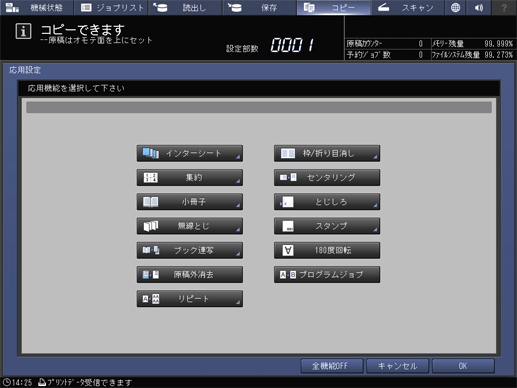Screen dimensions: 517x388
Task: Toggle the センタリング function label
Action: coord(331,177)
